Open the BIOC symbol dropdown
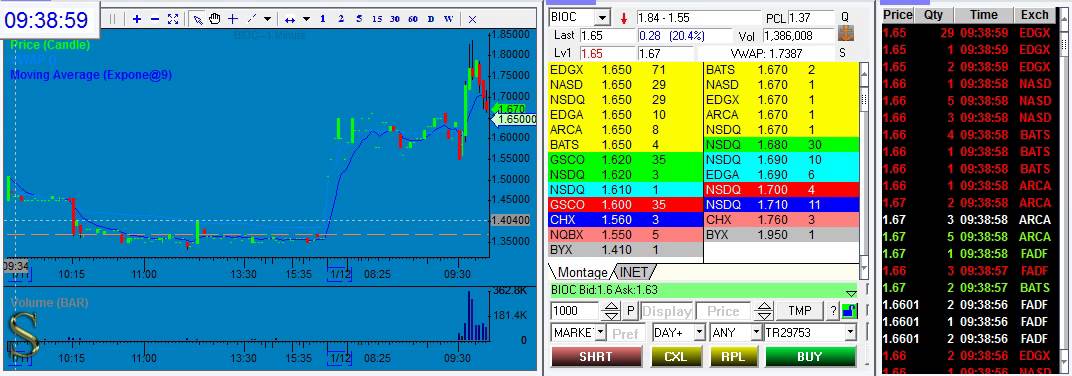The image size is (1072, 376). pos(602,17)
